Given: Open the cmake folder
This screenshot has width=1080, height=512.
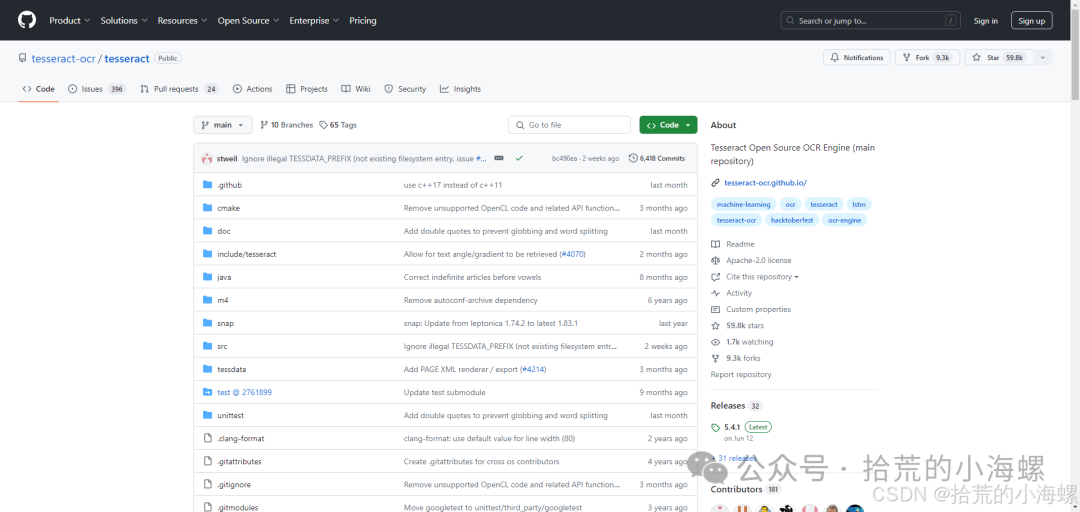Looking at the screenshot, I should (x=229, y=208).
